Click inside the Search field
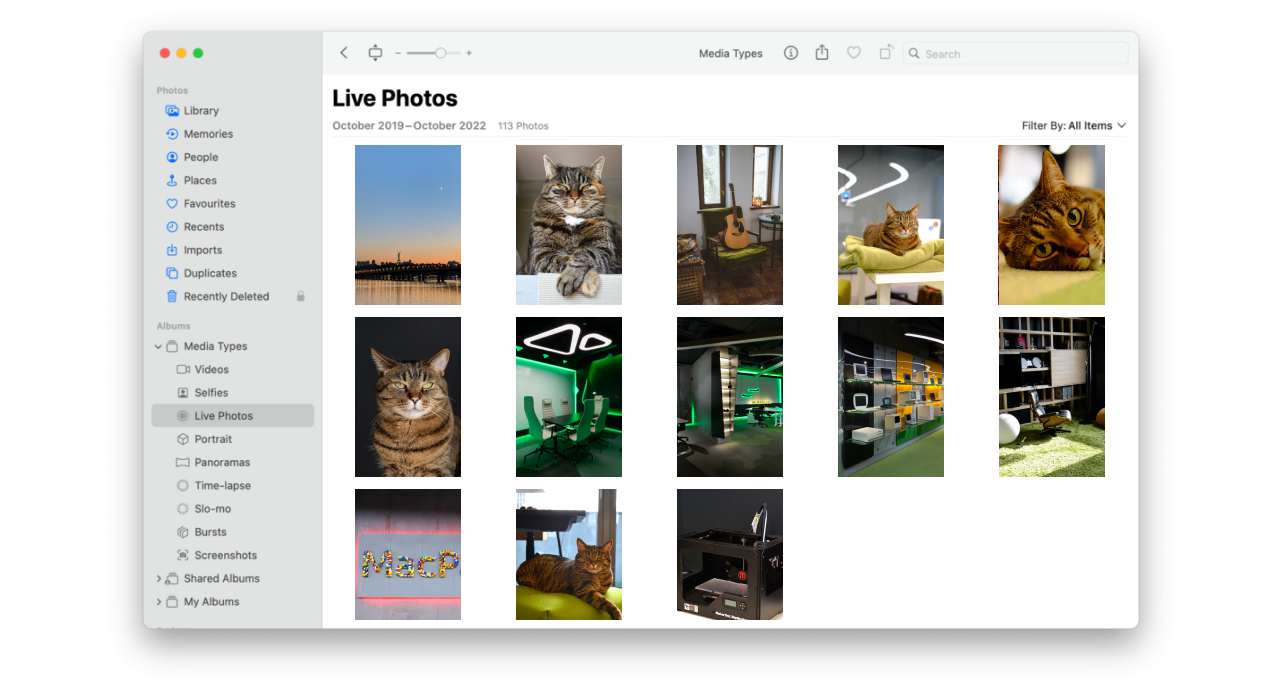The image size is (1280, 690). click(x=1016, y=54)
